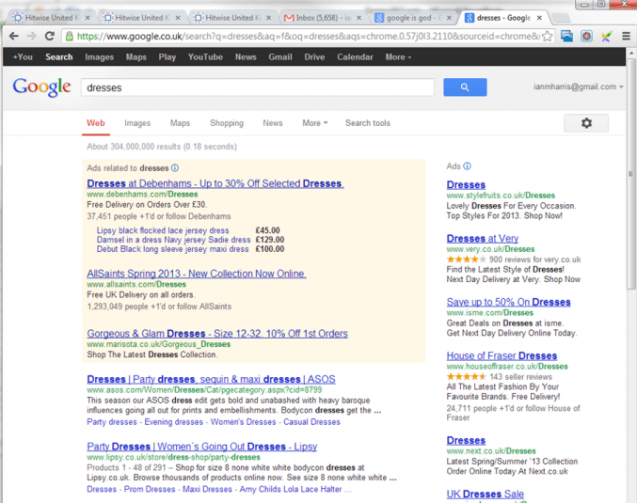Open Play from the black bar
The width and height of the screenshot is (637, 503).
click(x=167, y=57)
